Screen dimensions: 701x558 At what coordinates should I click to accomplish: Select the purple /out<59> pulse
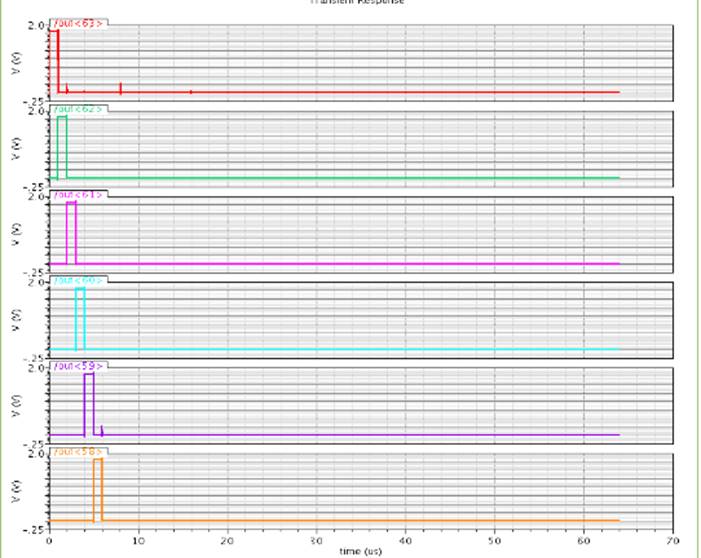89,375
